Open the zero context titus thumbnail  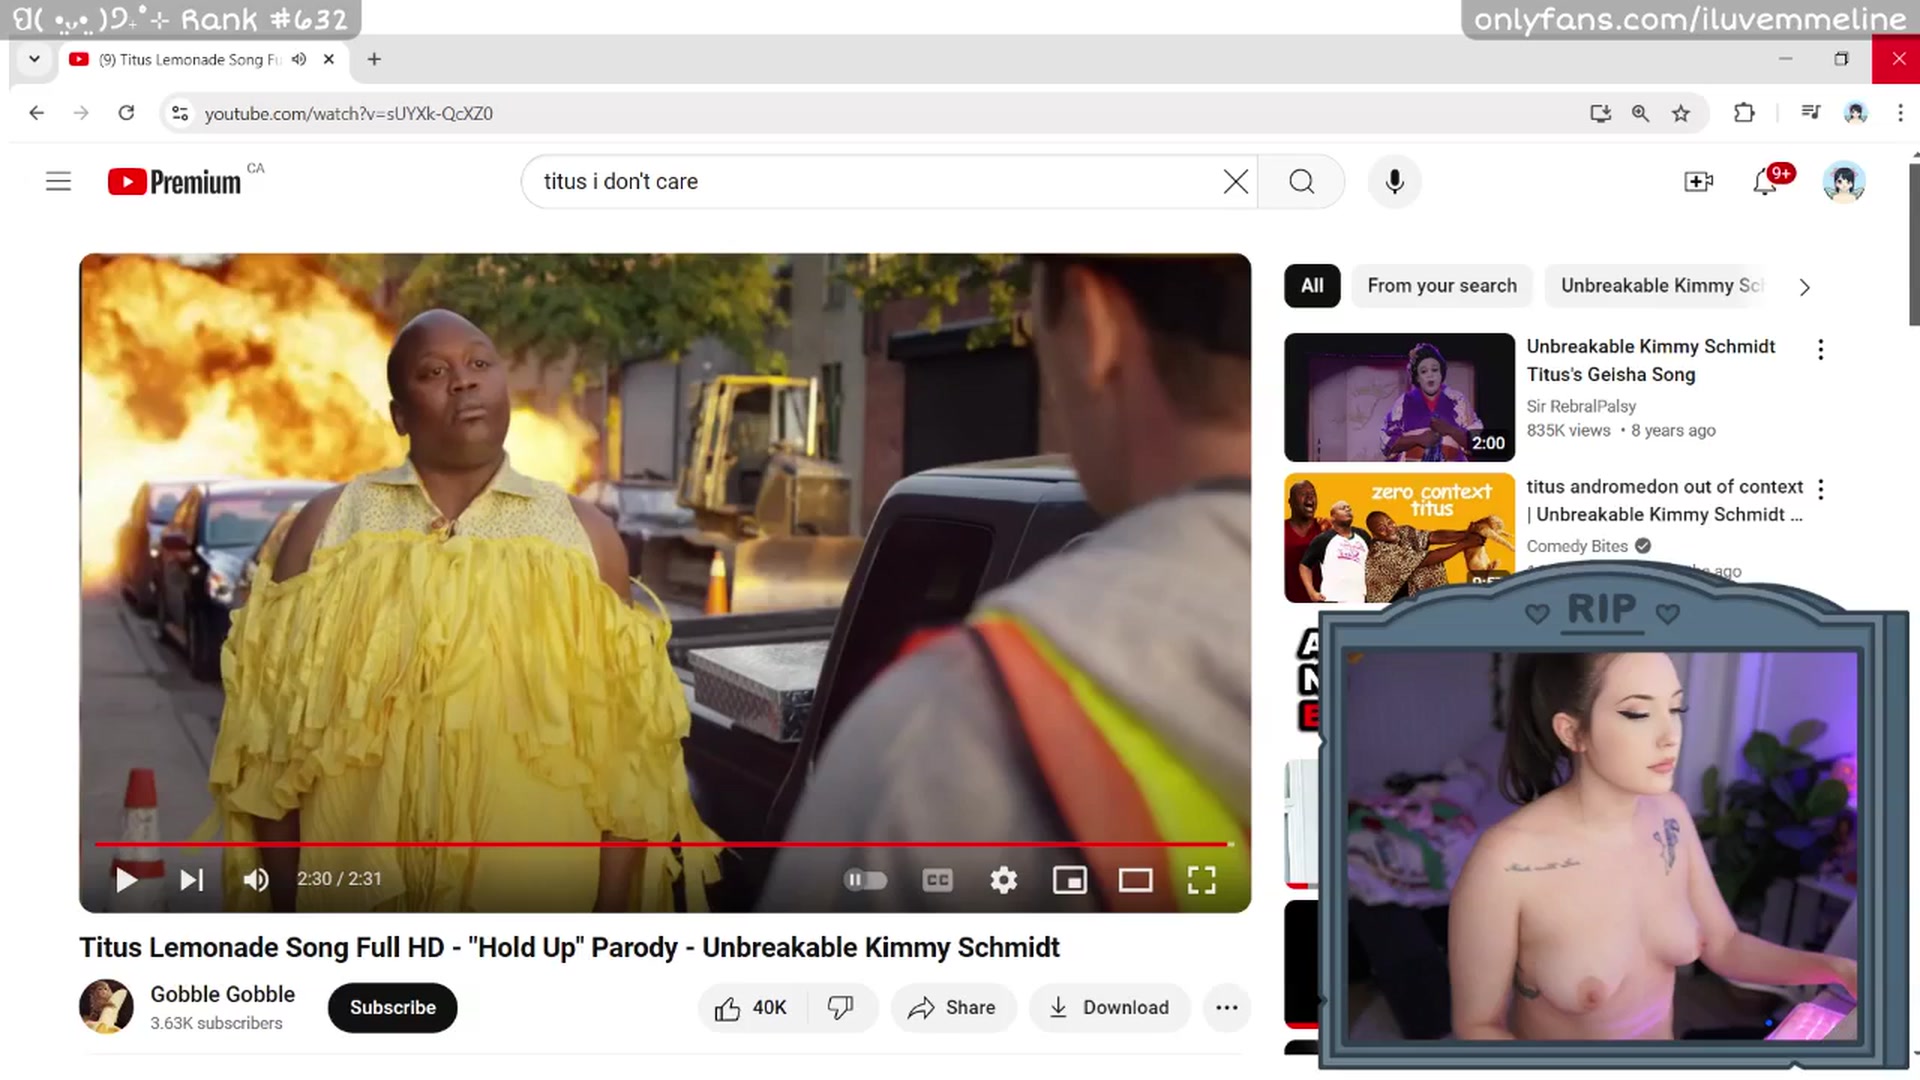pyautogui.click(x=1399, y=537)
